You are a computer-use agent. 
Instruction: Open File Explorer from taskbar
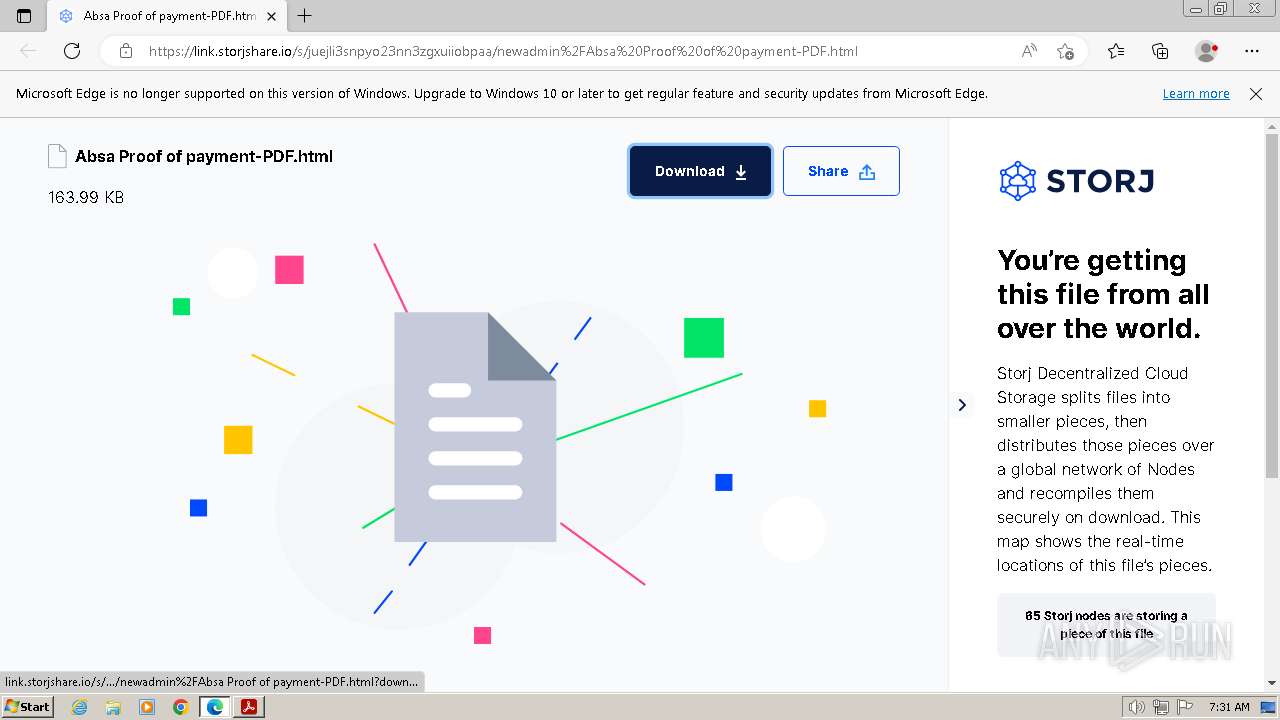pyautogui.click(x=113, y=707)
